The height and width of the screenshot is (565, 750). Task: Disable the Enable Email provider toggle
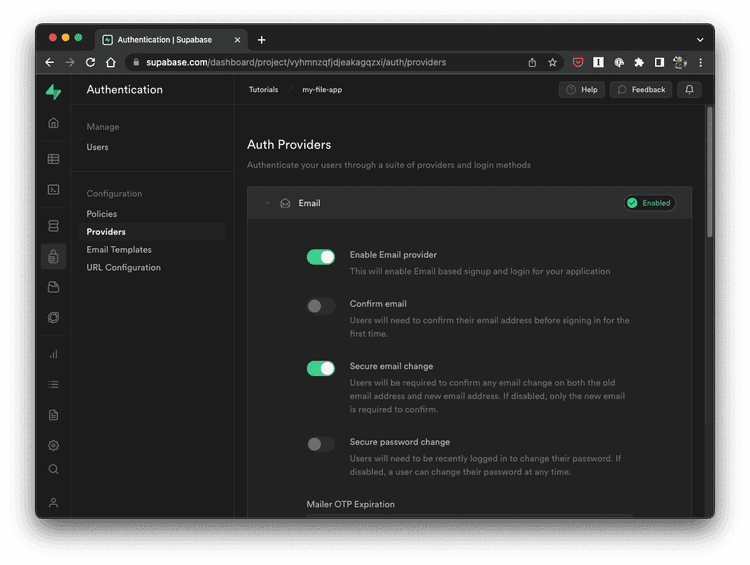click(x=320, y=258)
